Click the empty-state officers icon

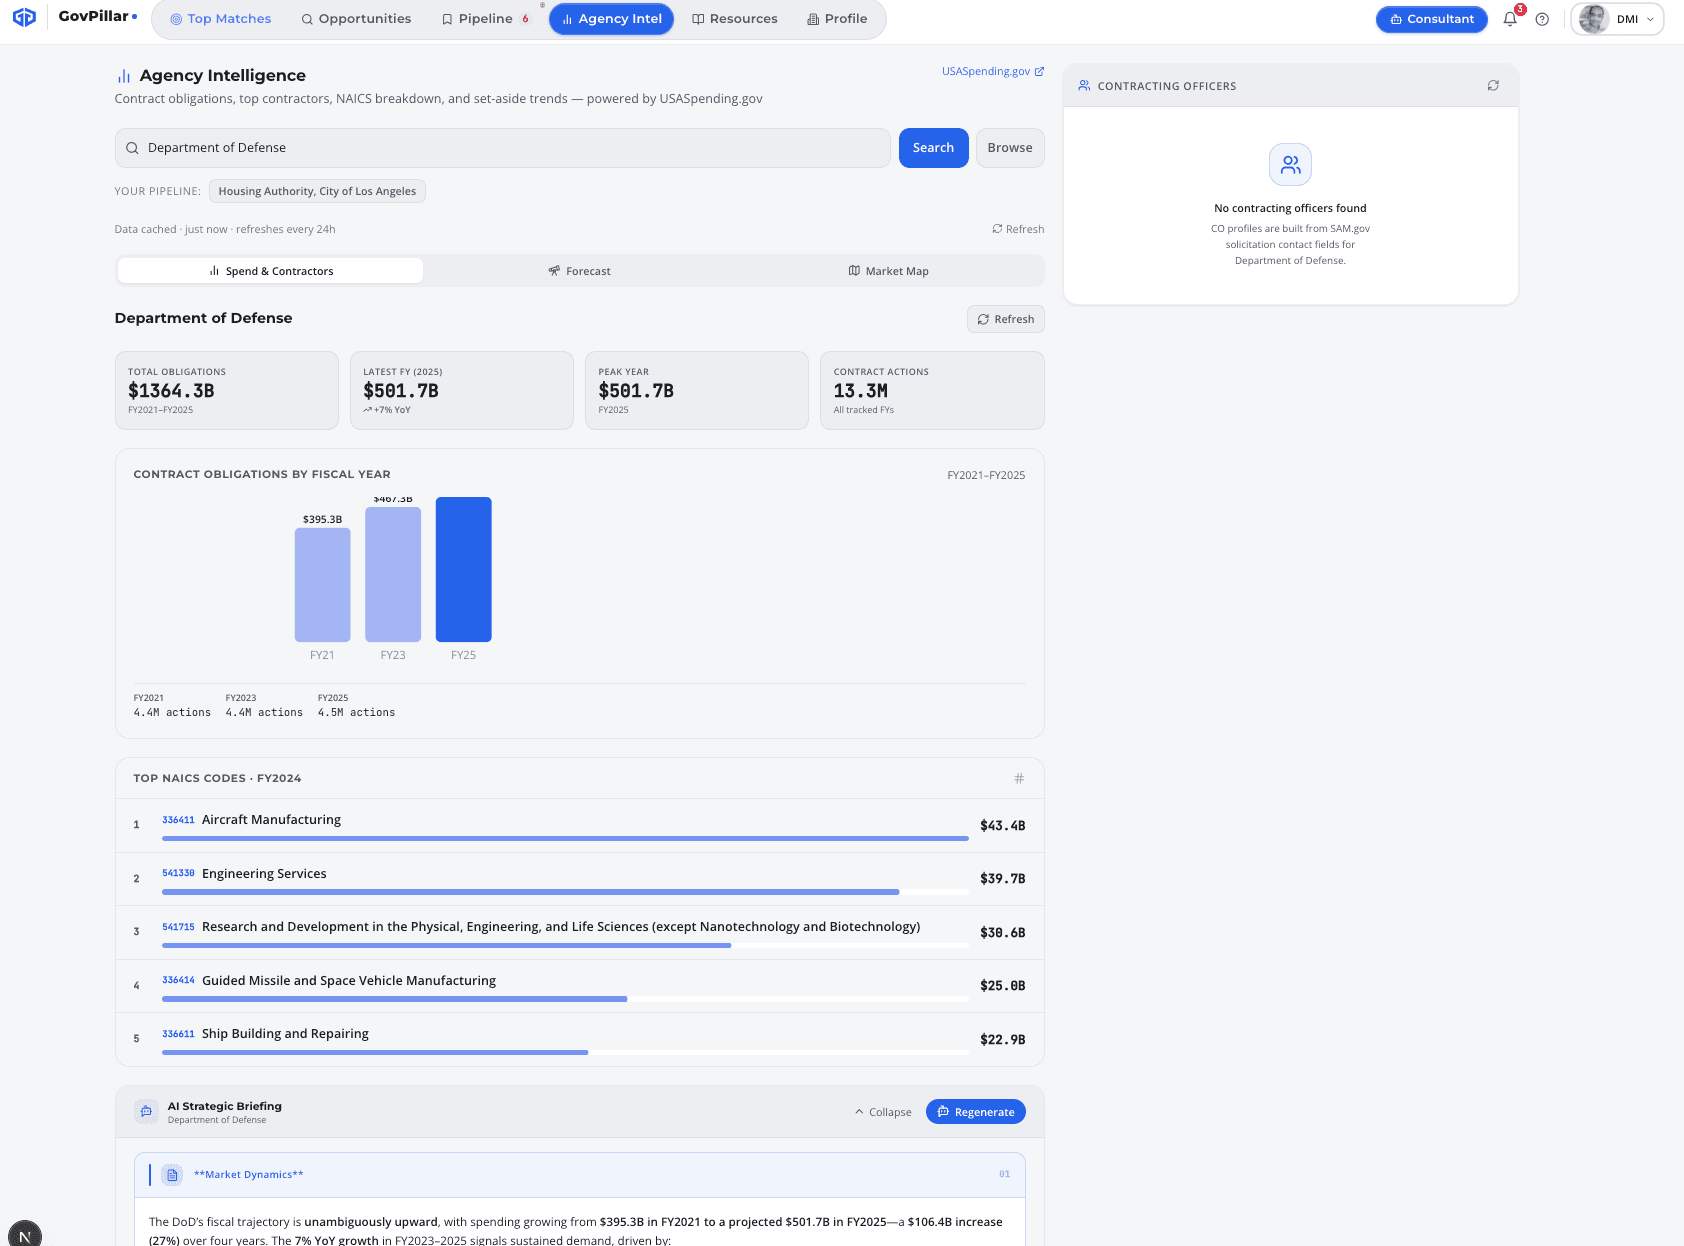click(1290, 165)
